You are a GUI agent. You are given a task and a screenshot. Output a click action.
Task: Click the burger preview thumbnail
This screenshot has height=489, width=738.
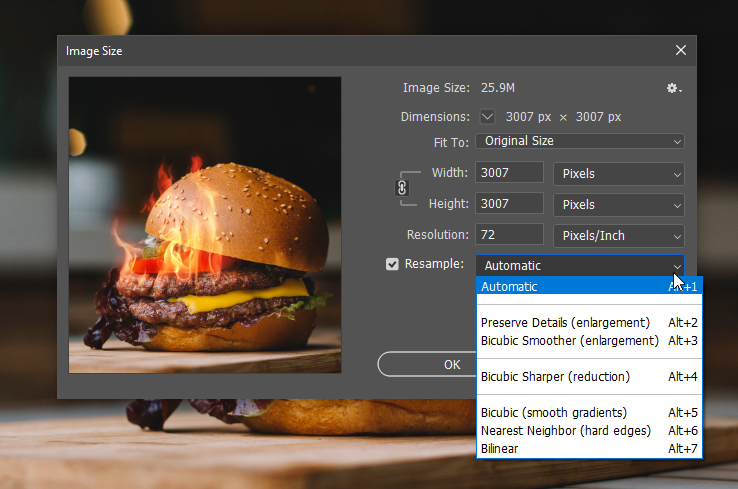(x=205, y=225)
